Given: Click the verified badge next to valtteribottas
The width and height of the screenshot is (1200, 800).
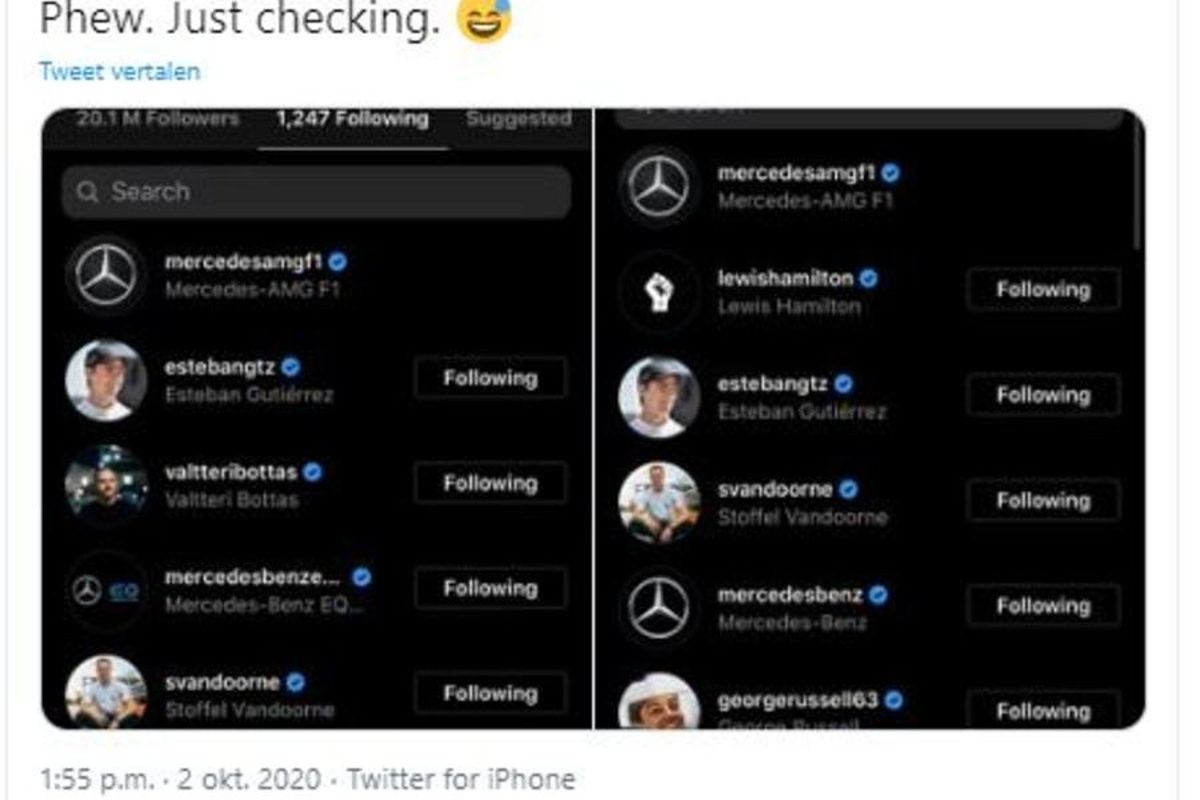Looking at the screenshot, I should 313,472.
